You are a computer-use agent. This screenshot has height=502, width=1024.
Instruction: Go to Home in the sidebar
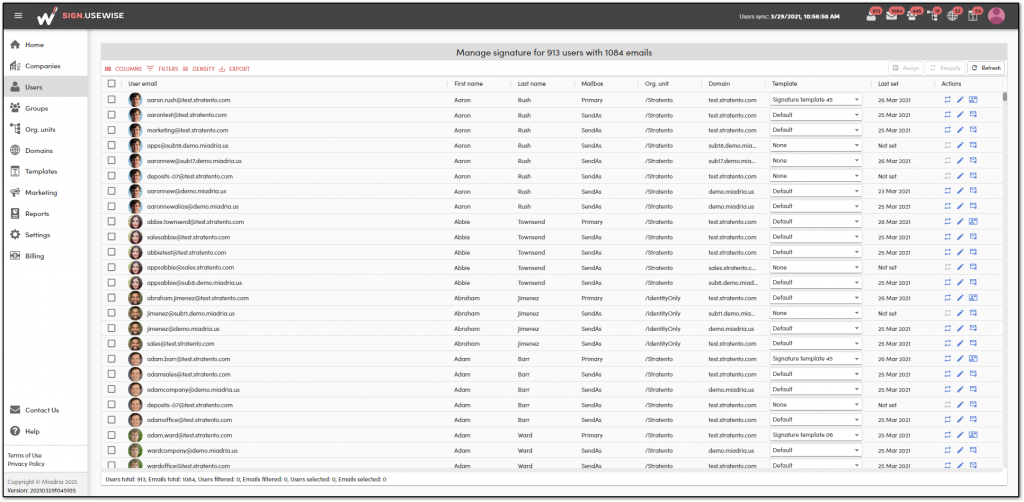point(45,45)
